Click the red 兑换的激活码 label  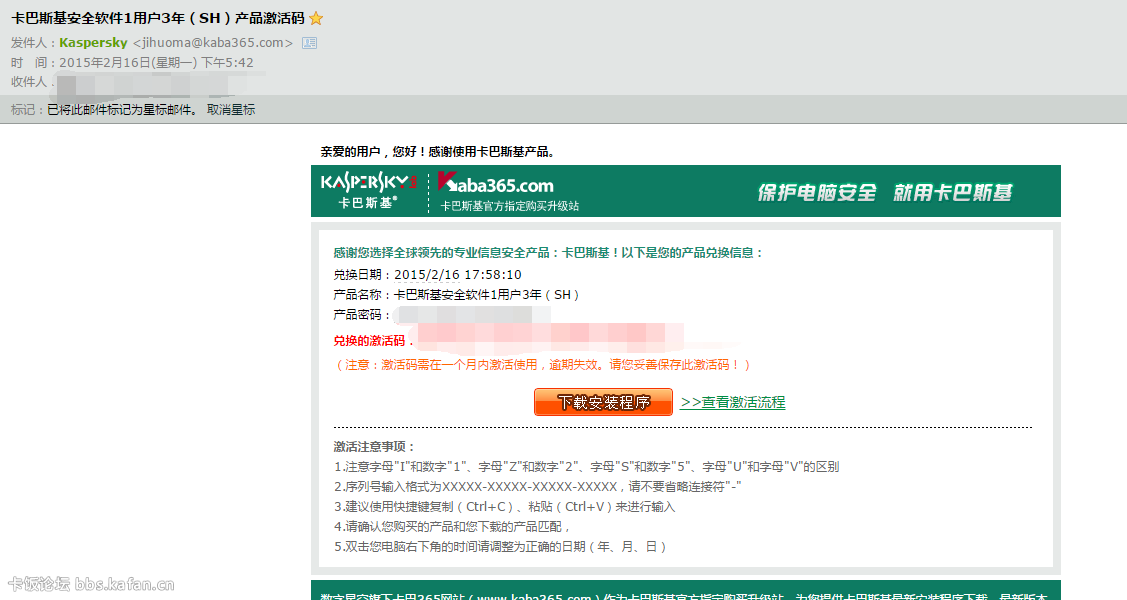369,341
